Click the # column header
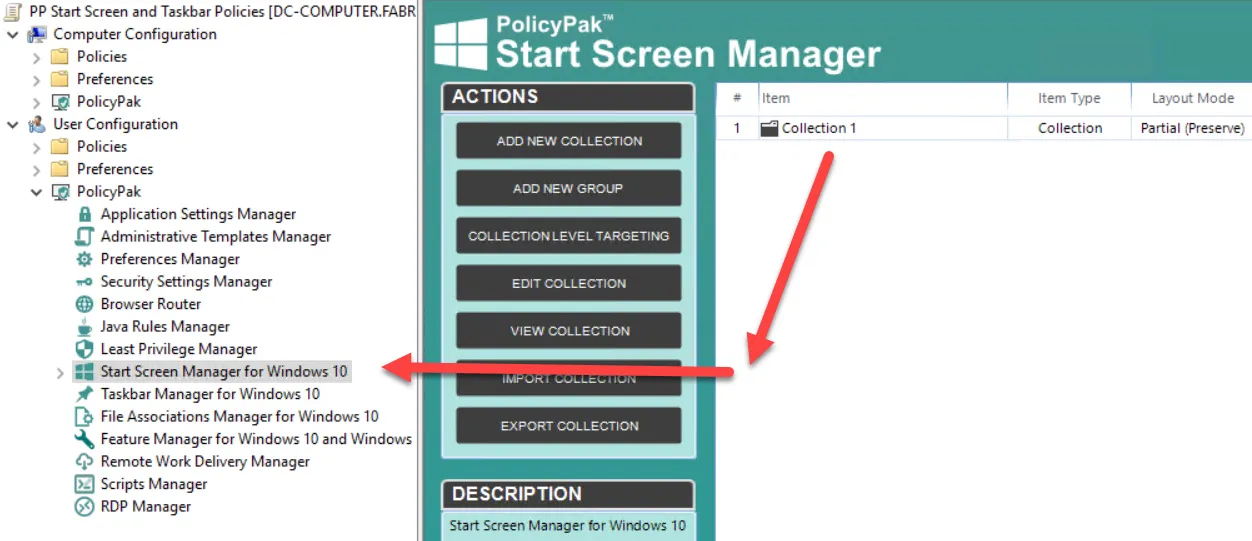Screen dimensions: 1252x541 tap(737, 98)
